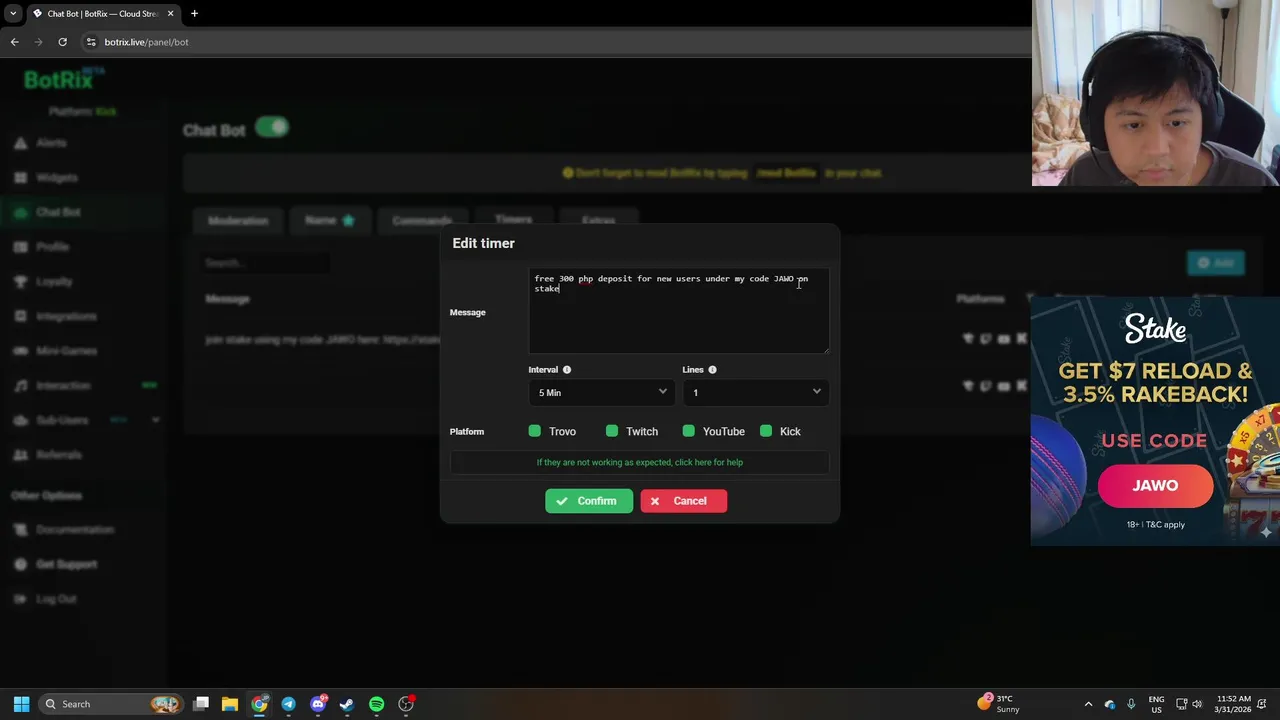Click into the timer Message text area

click(679, 310)
